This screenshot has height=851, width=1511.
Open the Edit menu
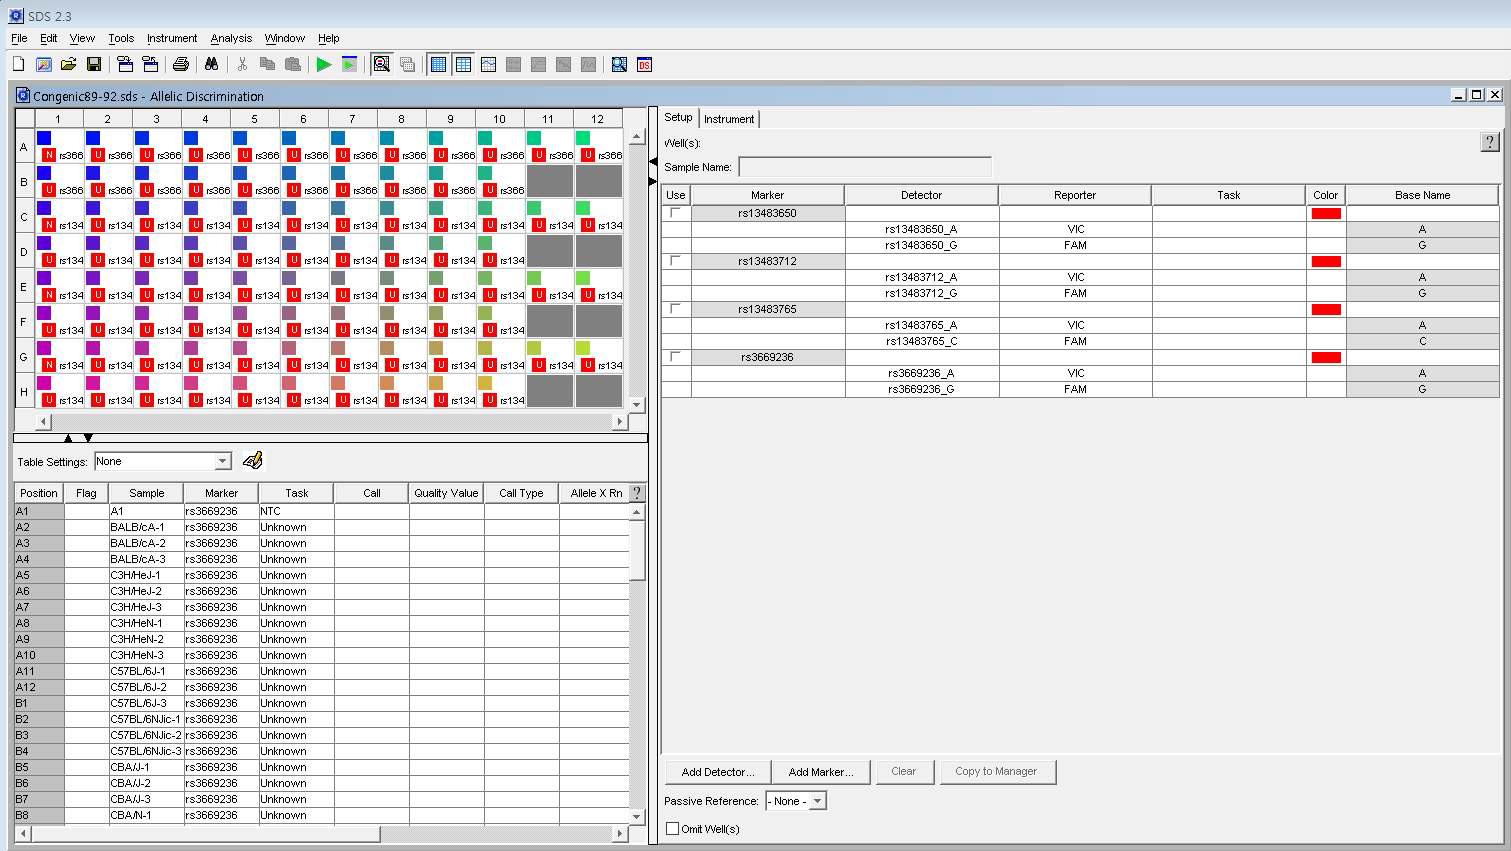tap(48, 38)
